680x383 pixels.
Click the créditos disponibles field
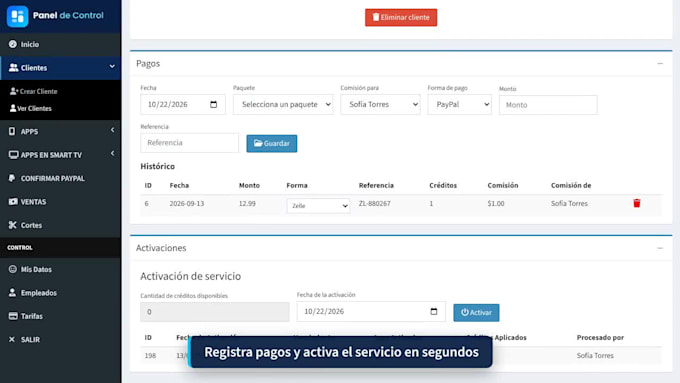pyautogui.click(x=215, y=312)
